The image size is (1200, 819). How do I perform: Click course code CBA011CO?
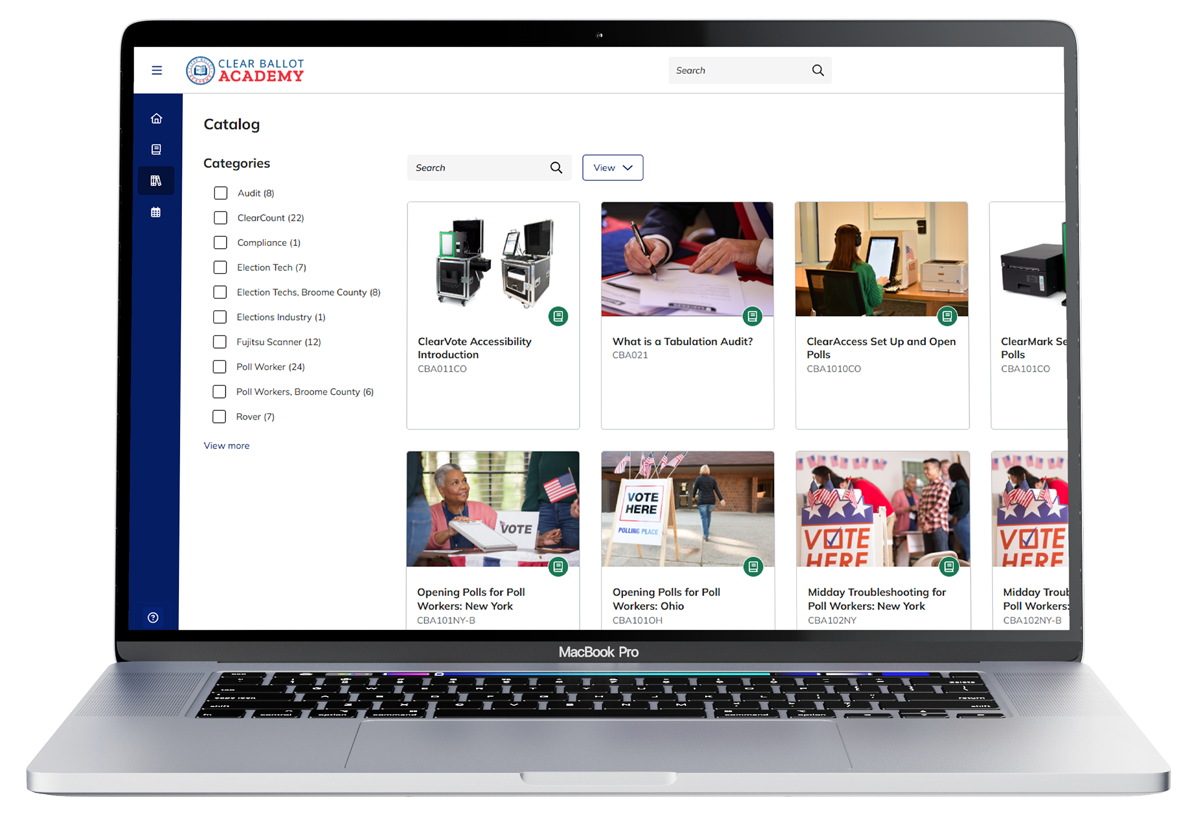442,369
